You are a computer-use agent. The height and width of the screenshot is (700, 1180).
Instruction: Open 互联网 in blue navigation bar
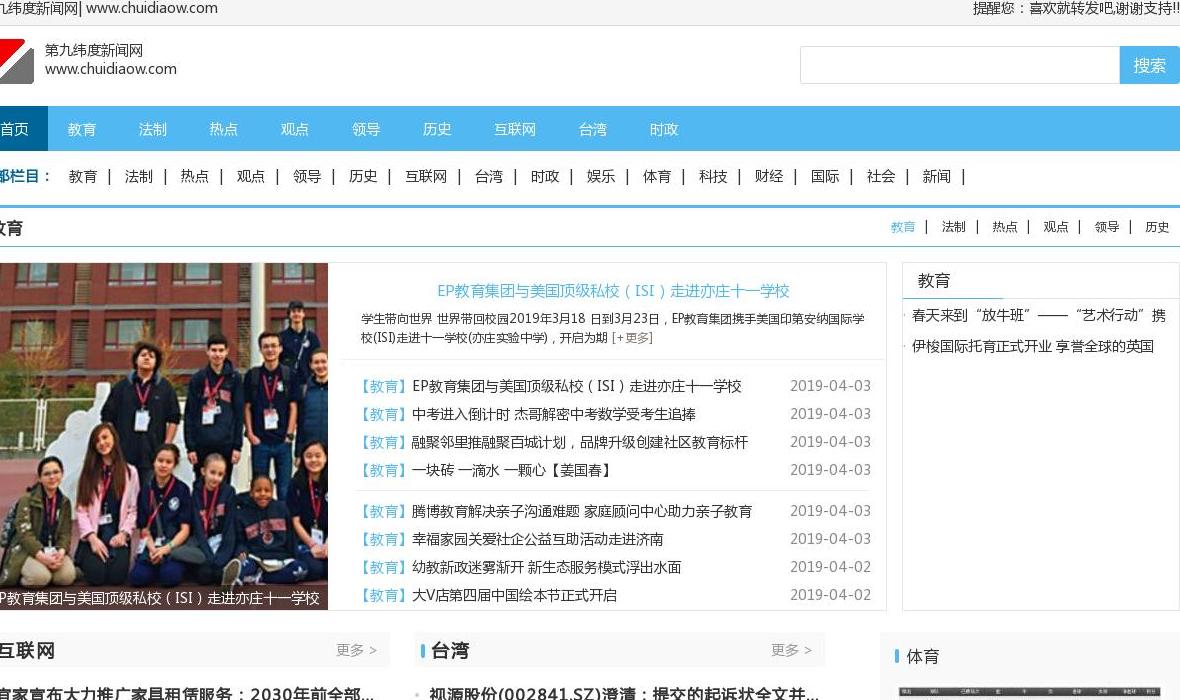[515, 129]
